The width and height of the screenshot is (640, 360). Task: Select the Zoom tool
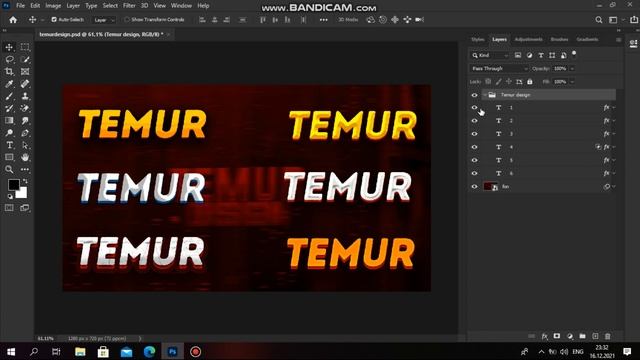point(9,169)
